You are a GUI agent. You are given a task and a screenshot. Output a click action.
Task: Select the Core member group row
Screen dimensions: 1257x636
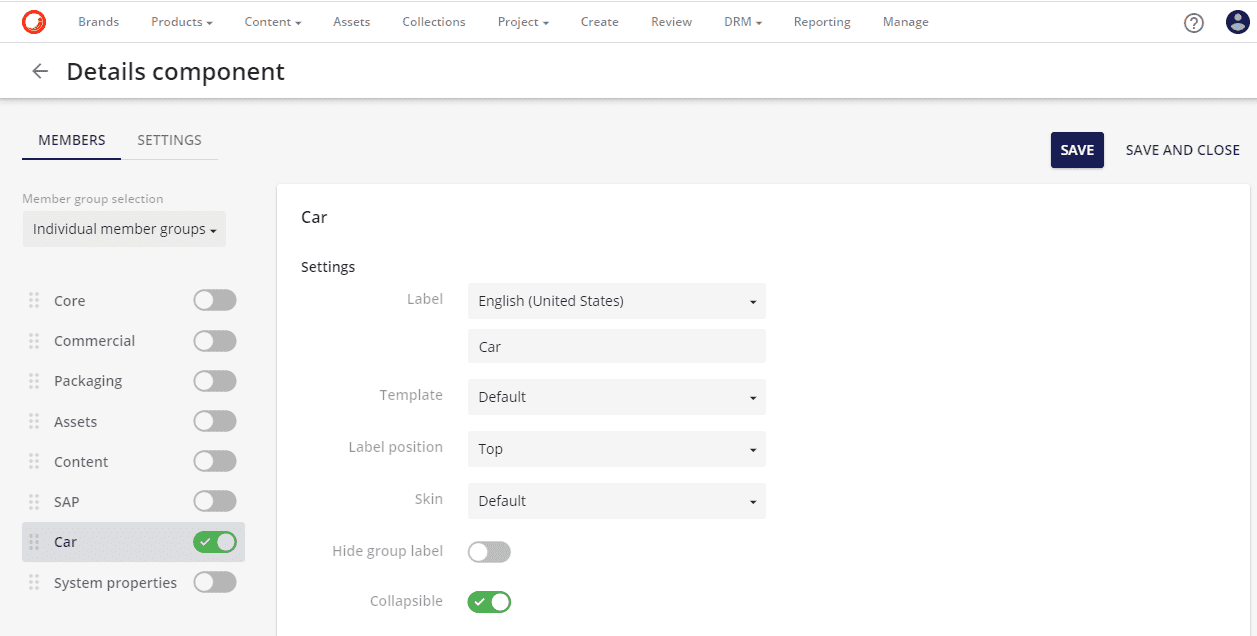click(x=133, y=300)
